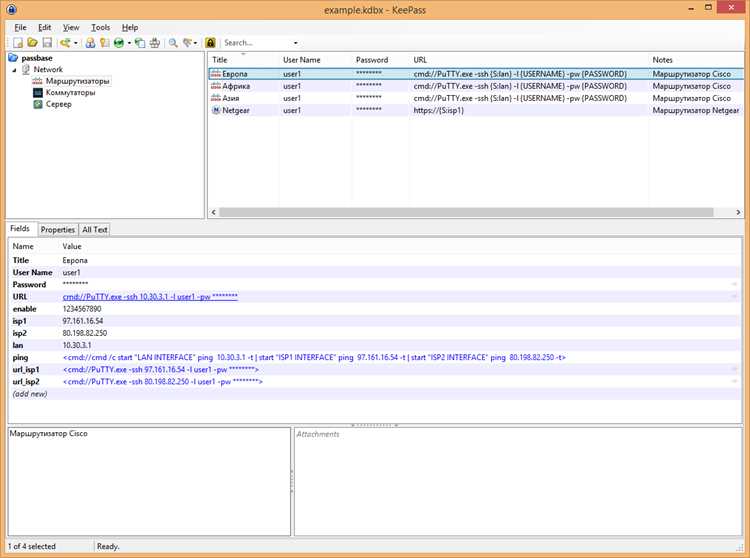Select the Африка entry row
The image size is (750, 558).
click(x=476, y=86)
